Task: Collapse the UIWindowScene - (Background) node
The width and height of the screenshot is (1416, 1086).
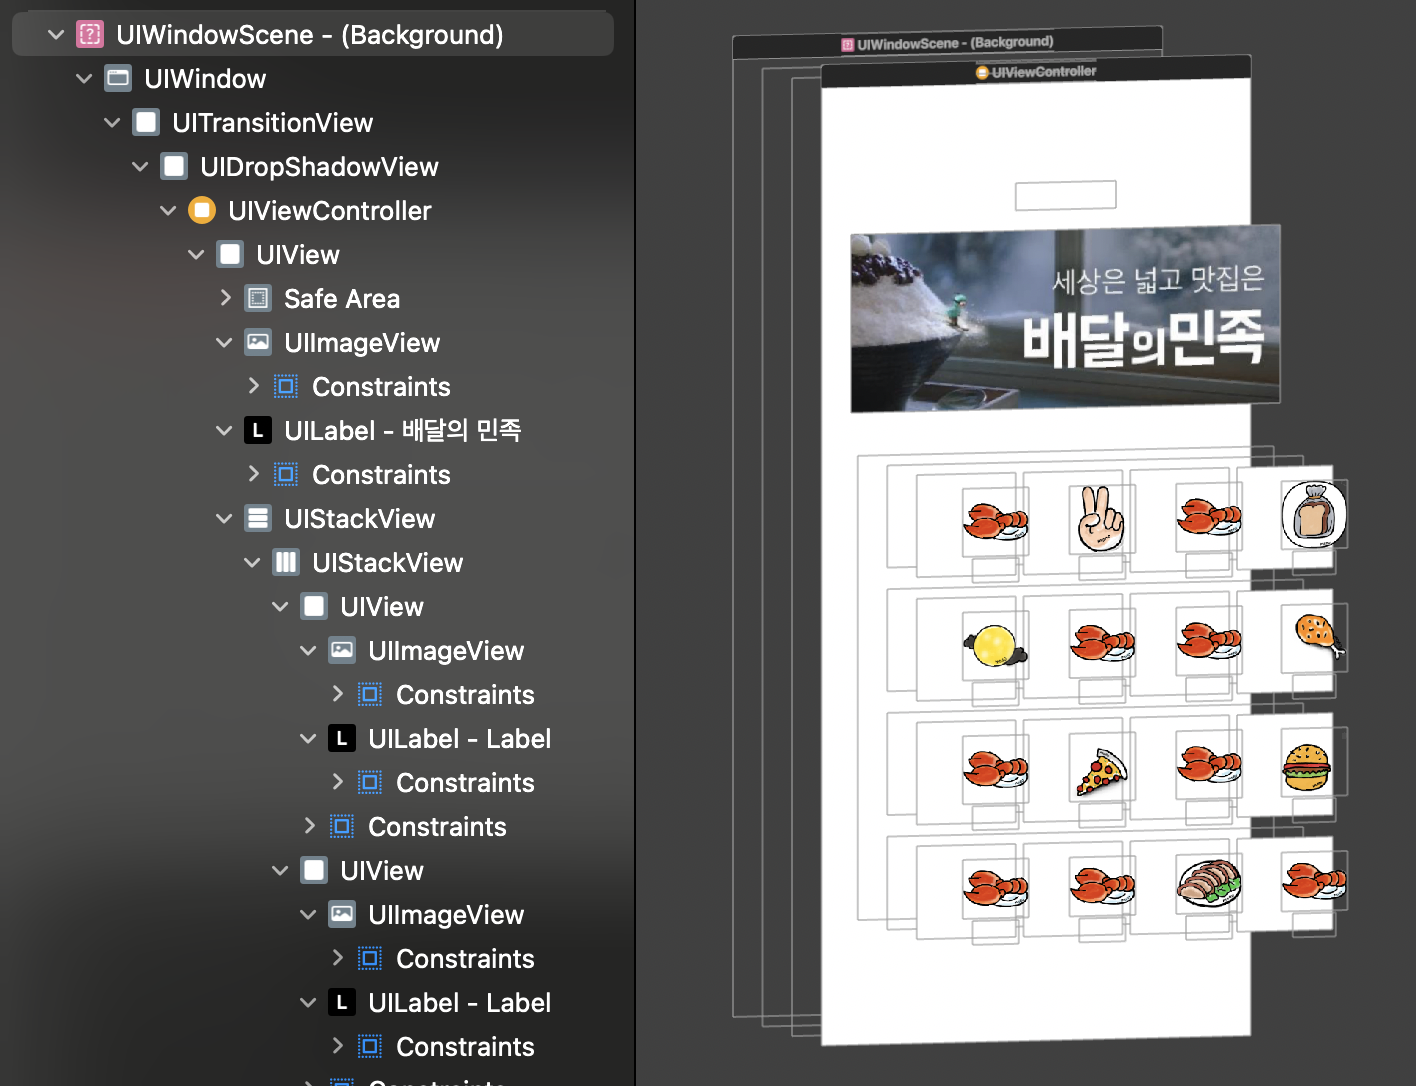Action: coord(56,35)
